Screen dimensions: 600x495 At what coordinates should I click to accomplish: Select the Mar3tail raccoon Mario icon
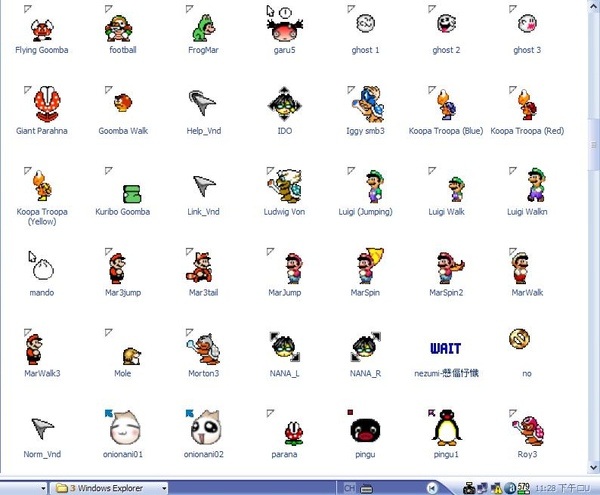(199, 267)
